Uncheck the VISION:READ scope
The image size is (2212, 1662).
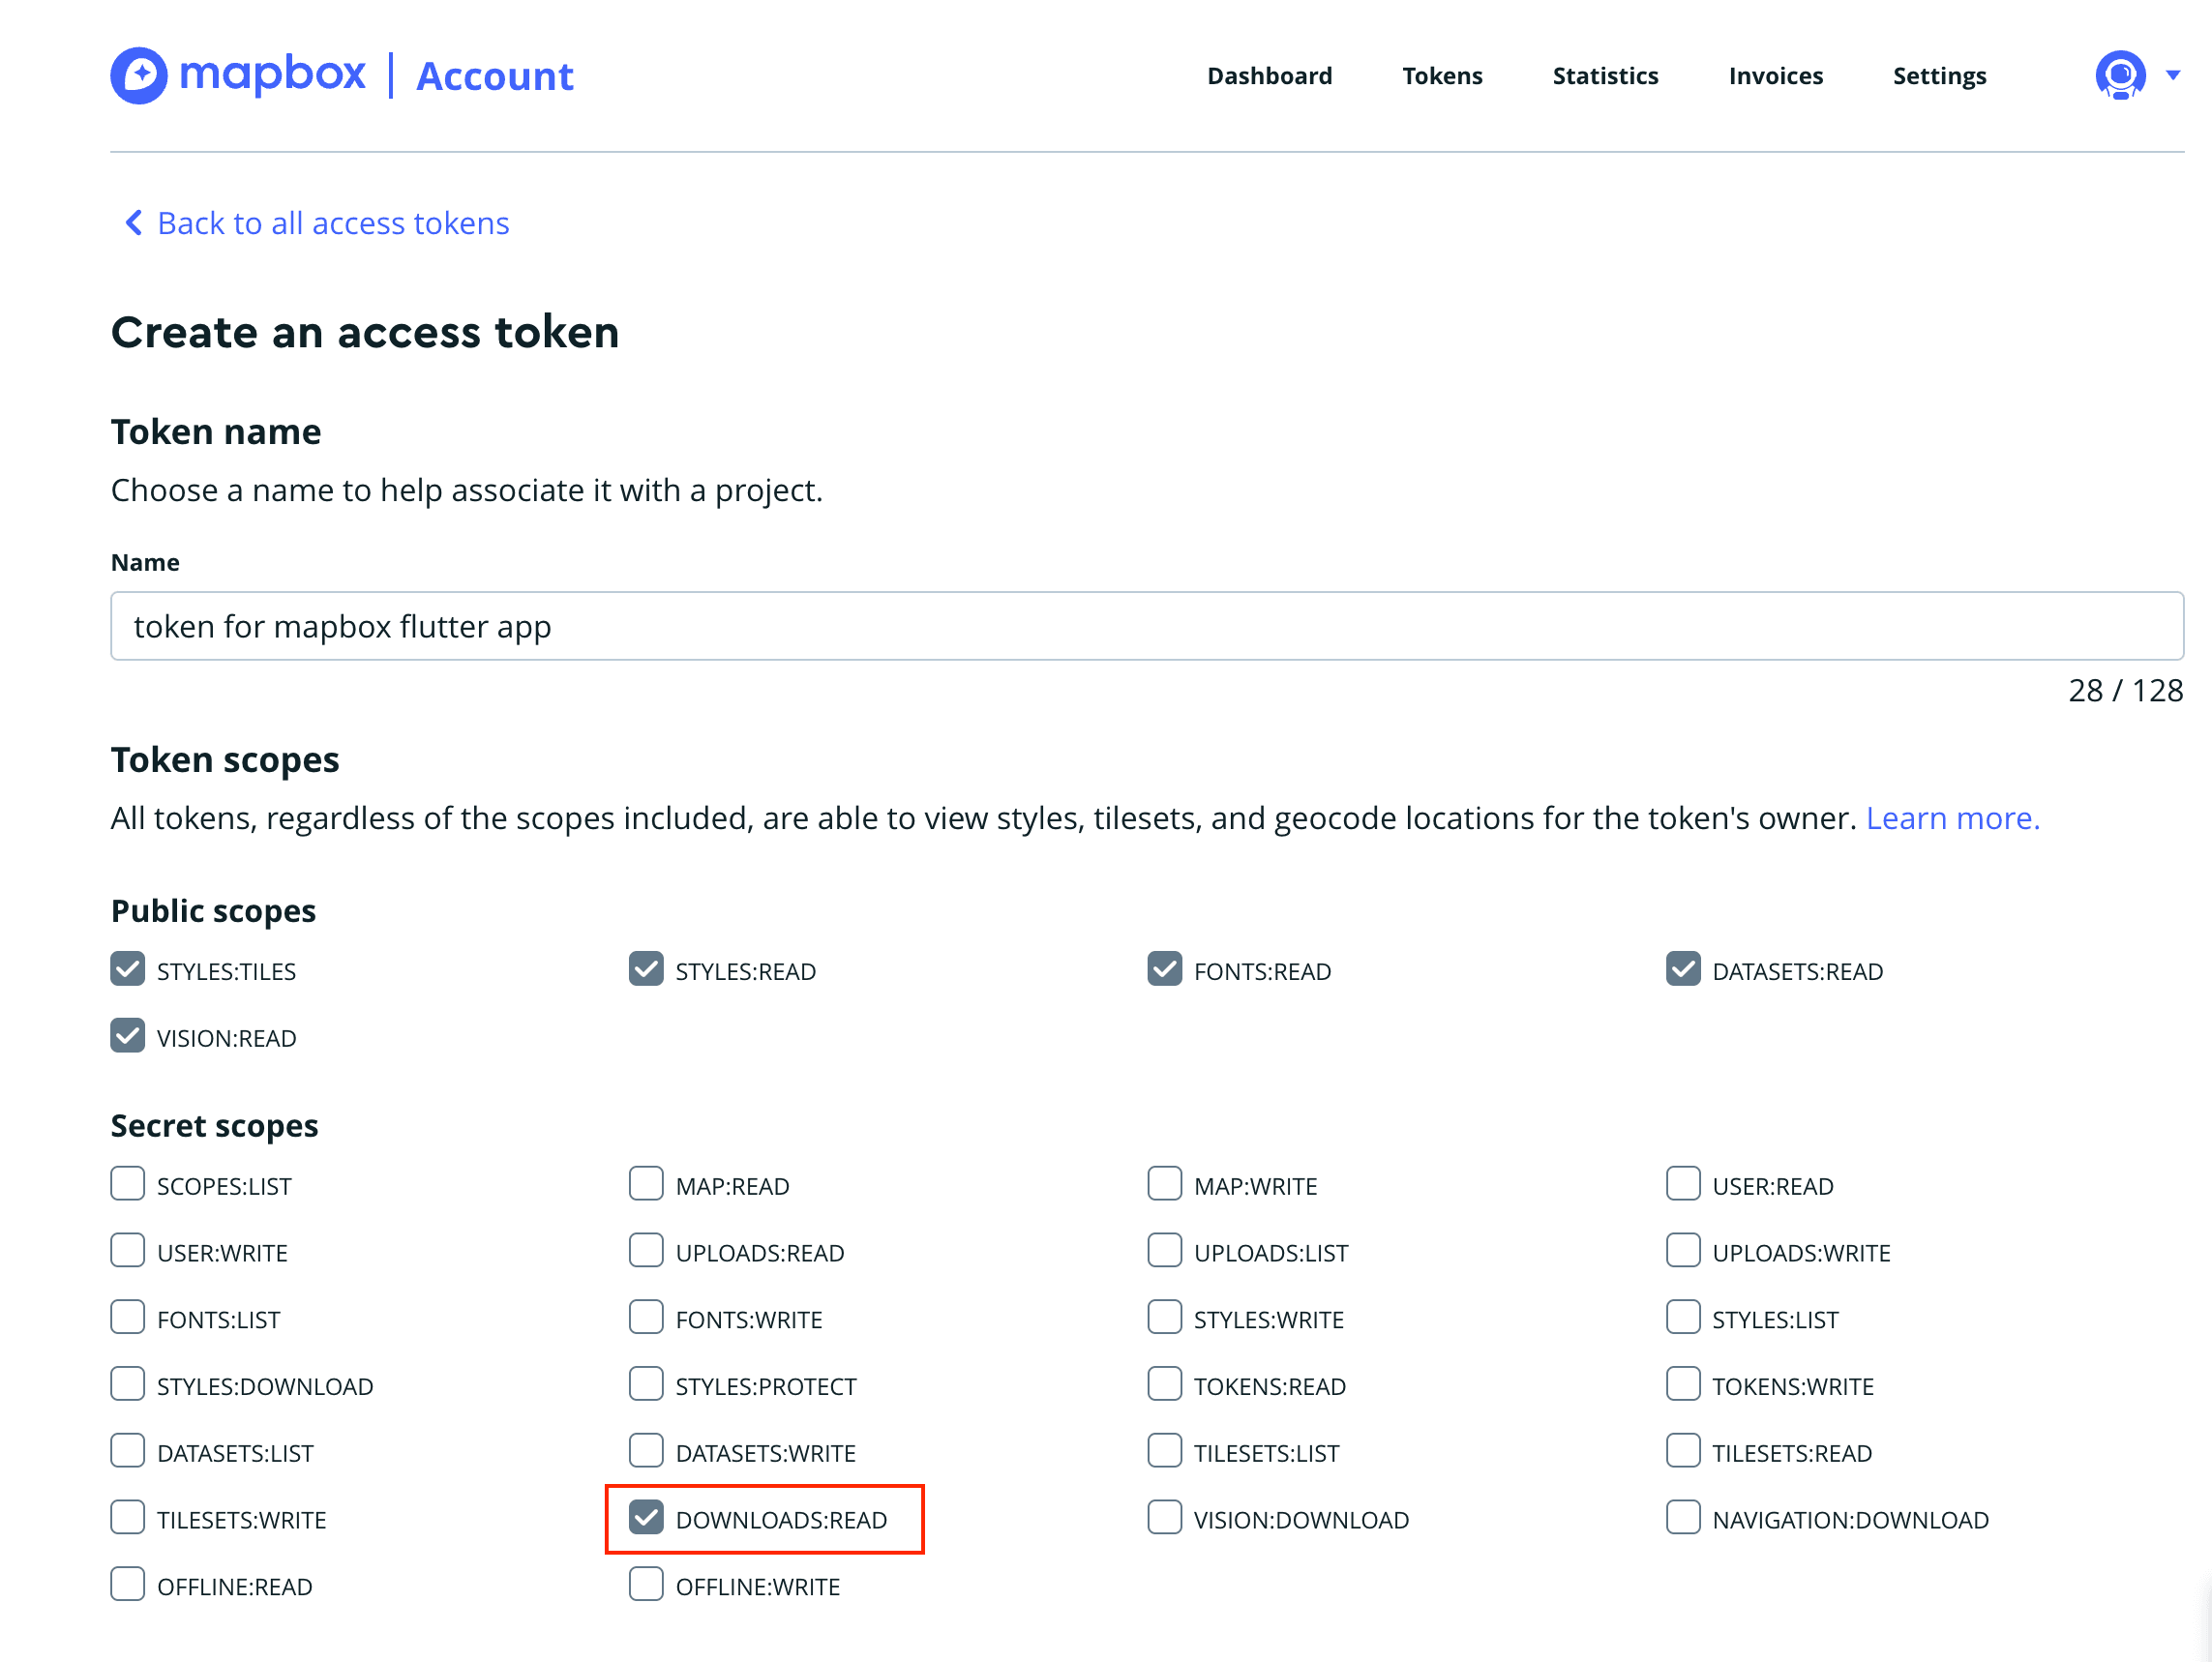tap(128, 1036)
